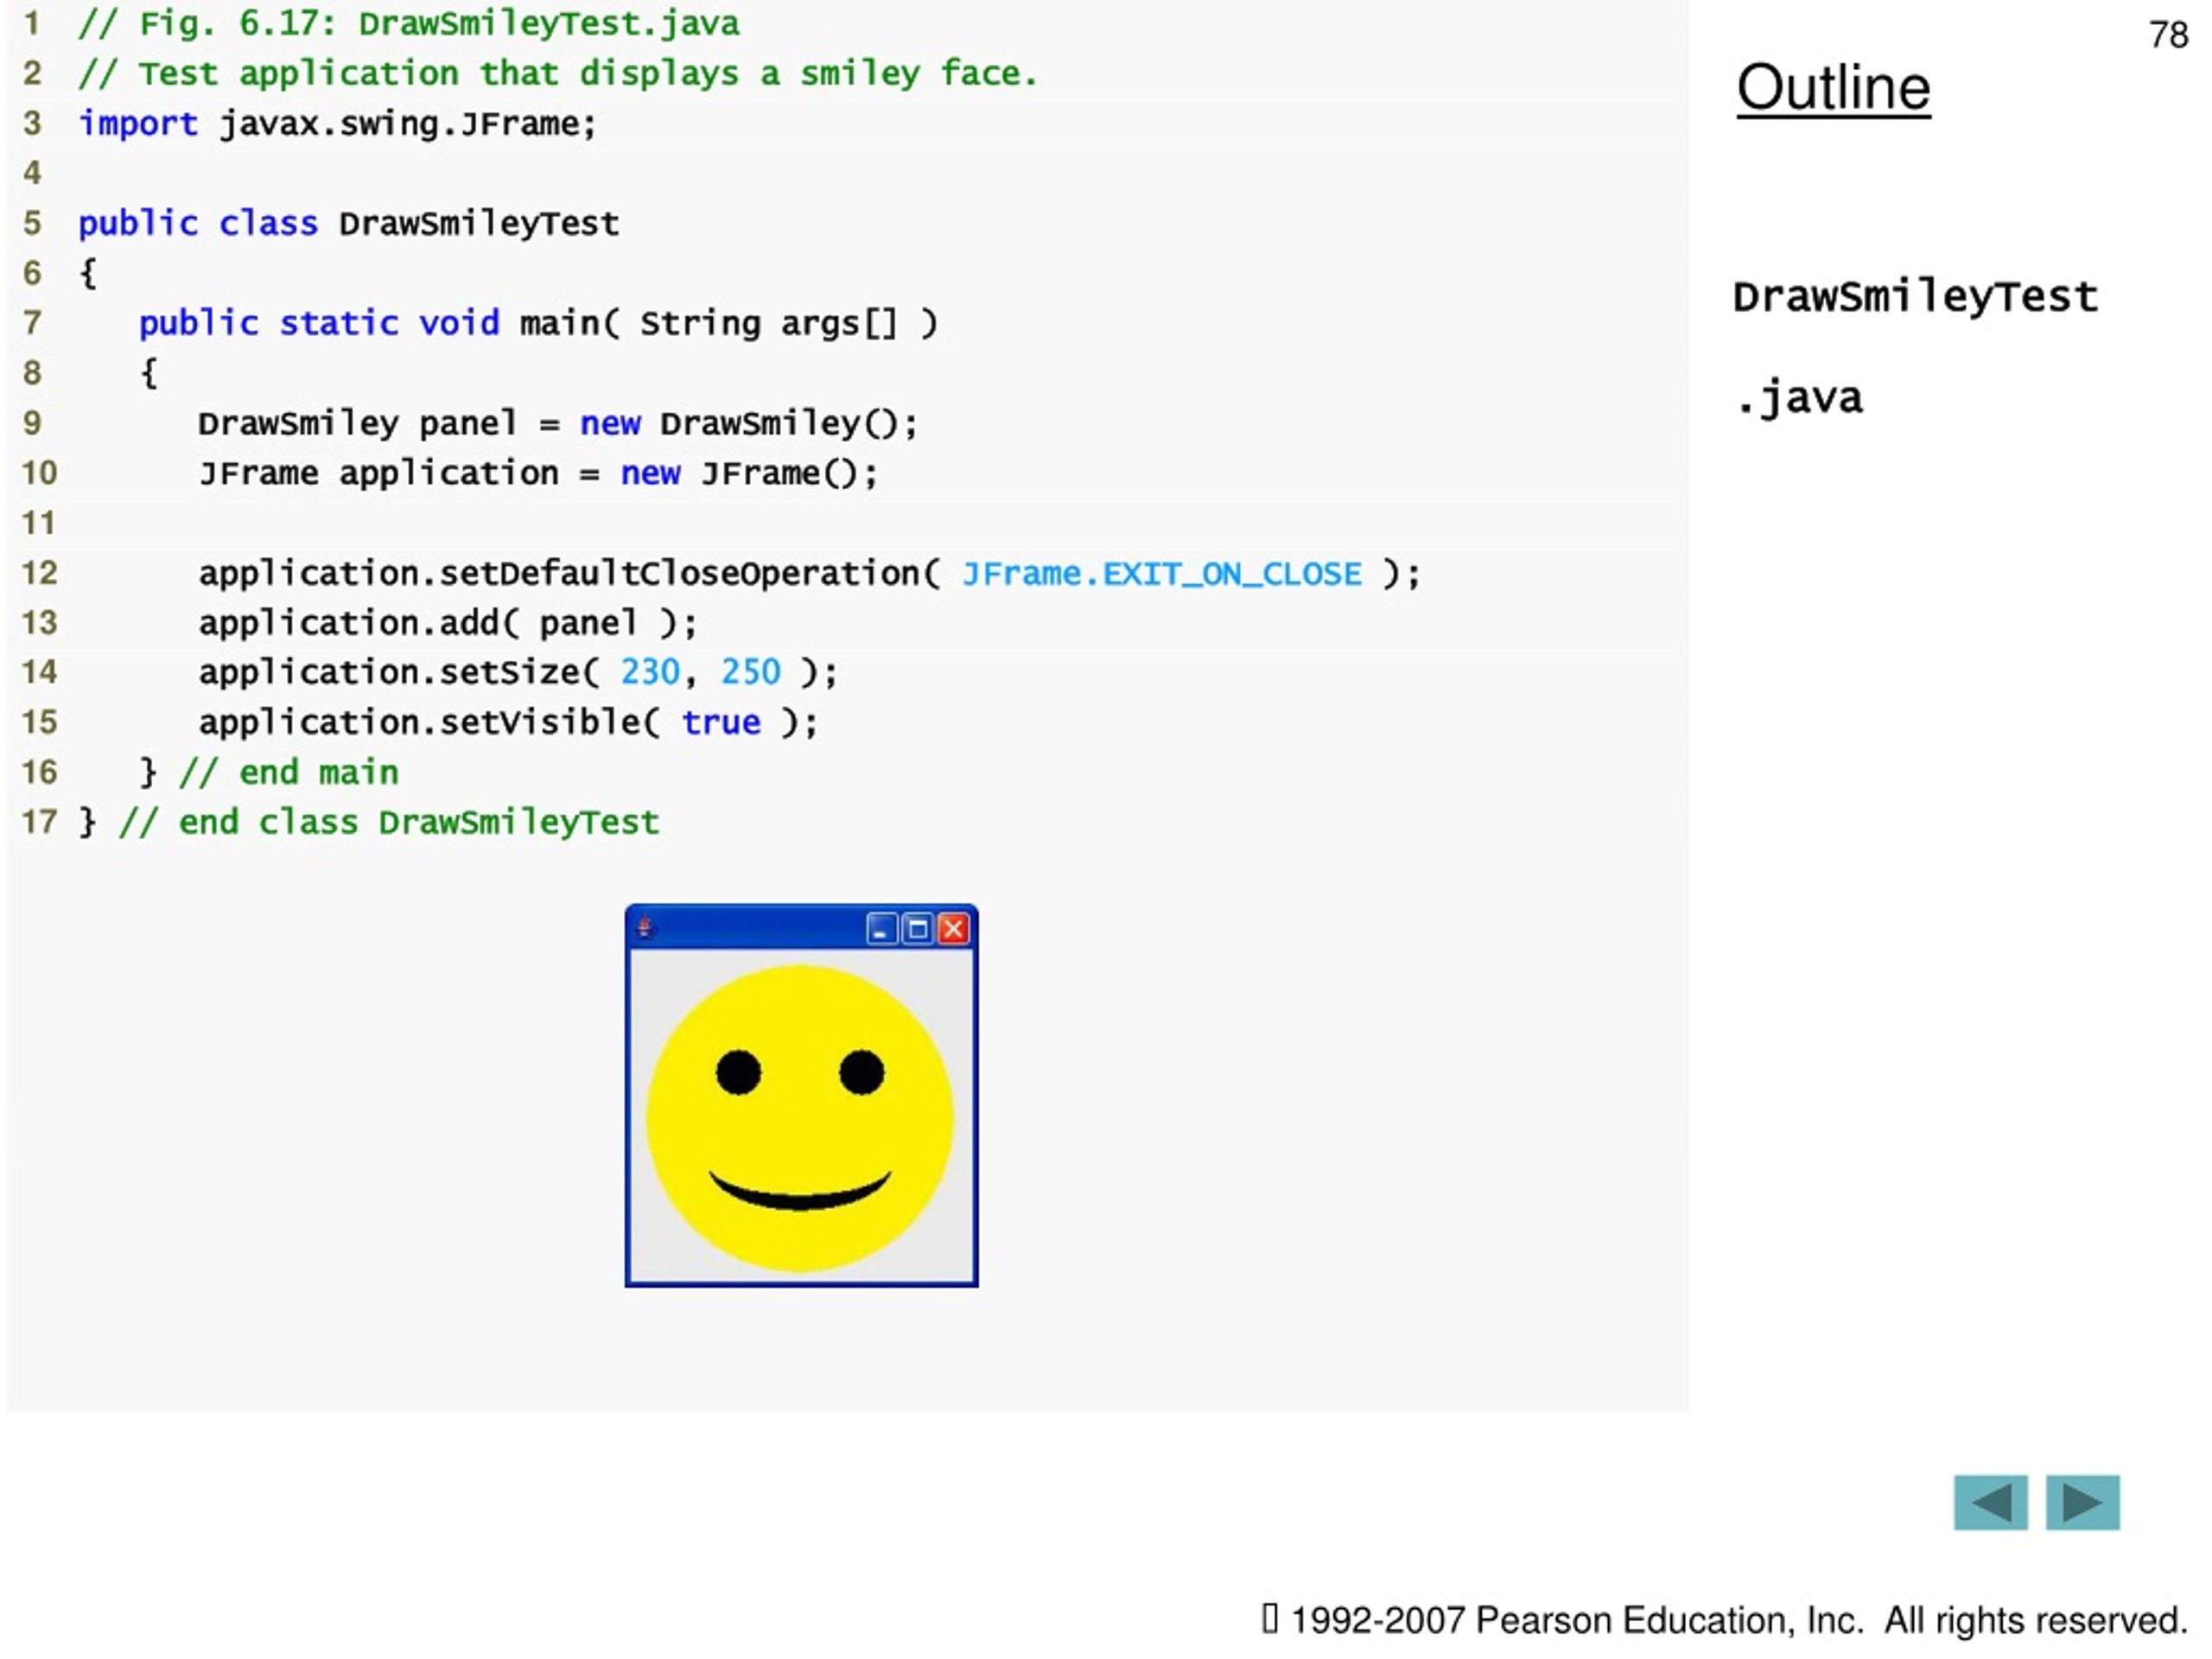Viewport: 2212px width, 1659px height.
Task: Click line number 17
Action: coord(39,822)
